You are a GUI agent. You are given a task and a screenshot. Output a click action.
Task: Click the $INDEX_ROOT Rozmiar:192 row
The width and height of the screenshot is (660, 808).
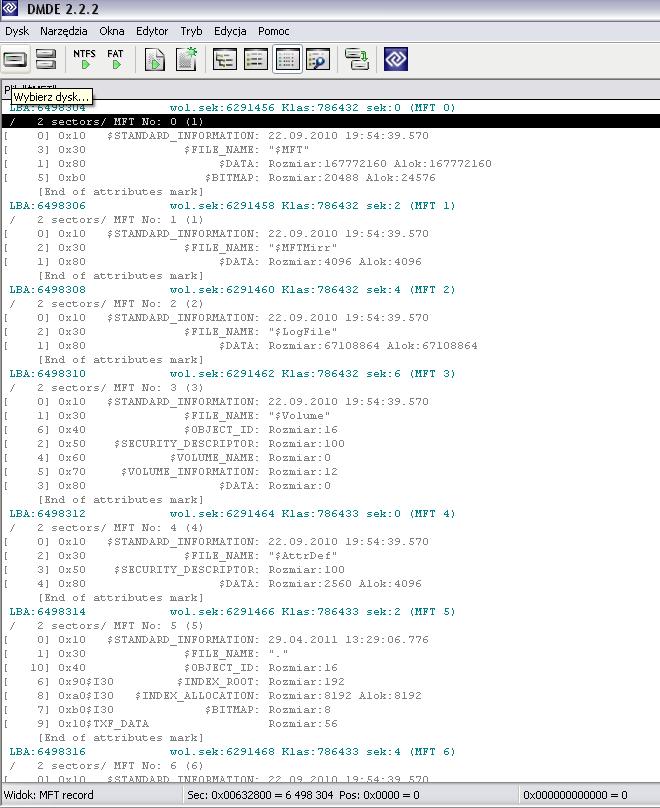(331, 681)
